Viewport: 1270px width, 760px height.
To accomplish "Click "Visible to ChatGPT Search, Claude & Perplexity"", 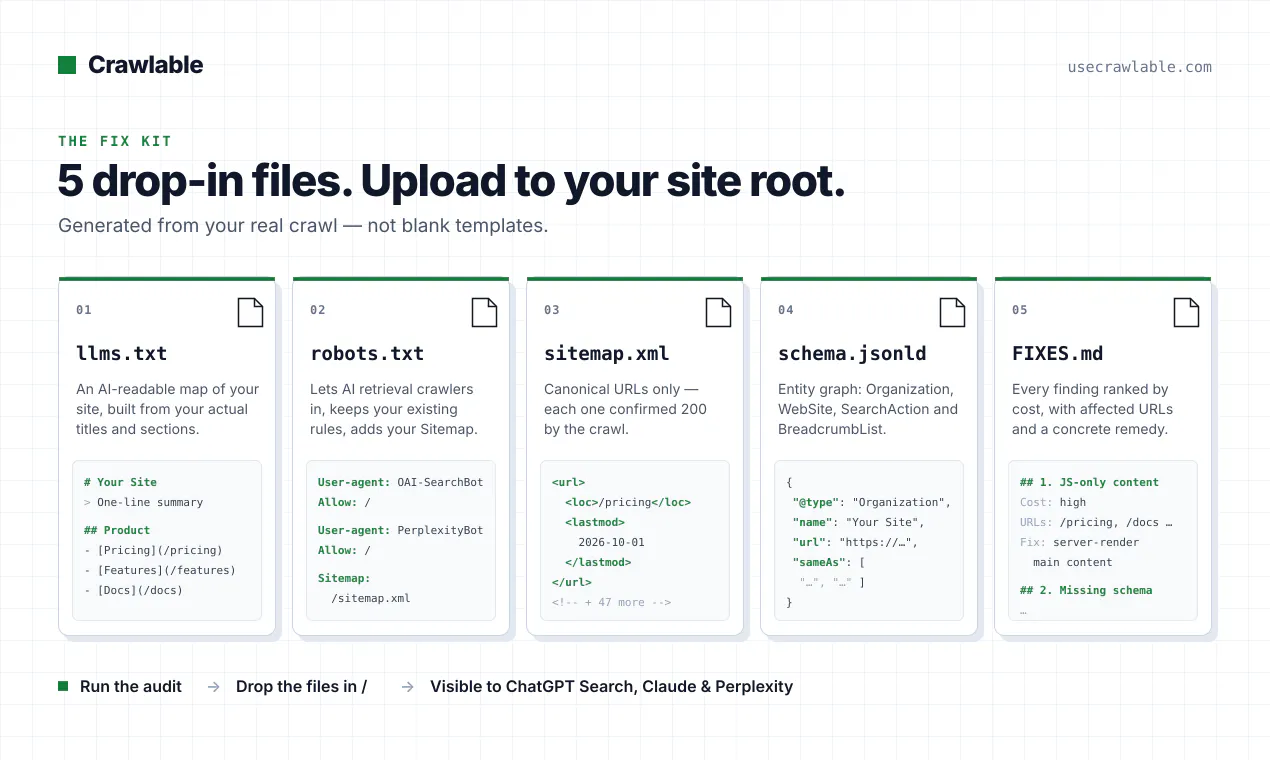I will click(x=611, y=686).
